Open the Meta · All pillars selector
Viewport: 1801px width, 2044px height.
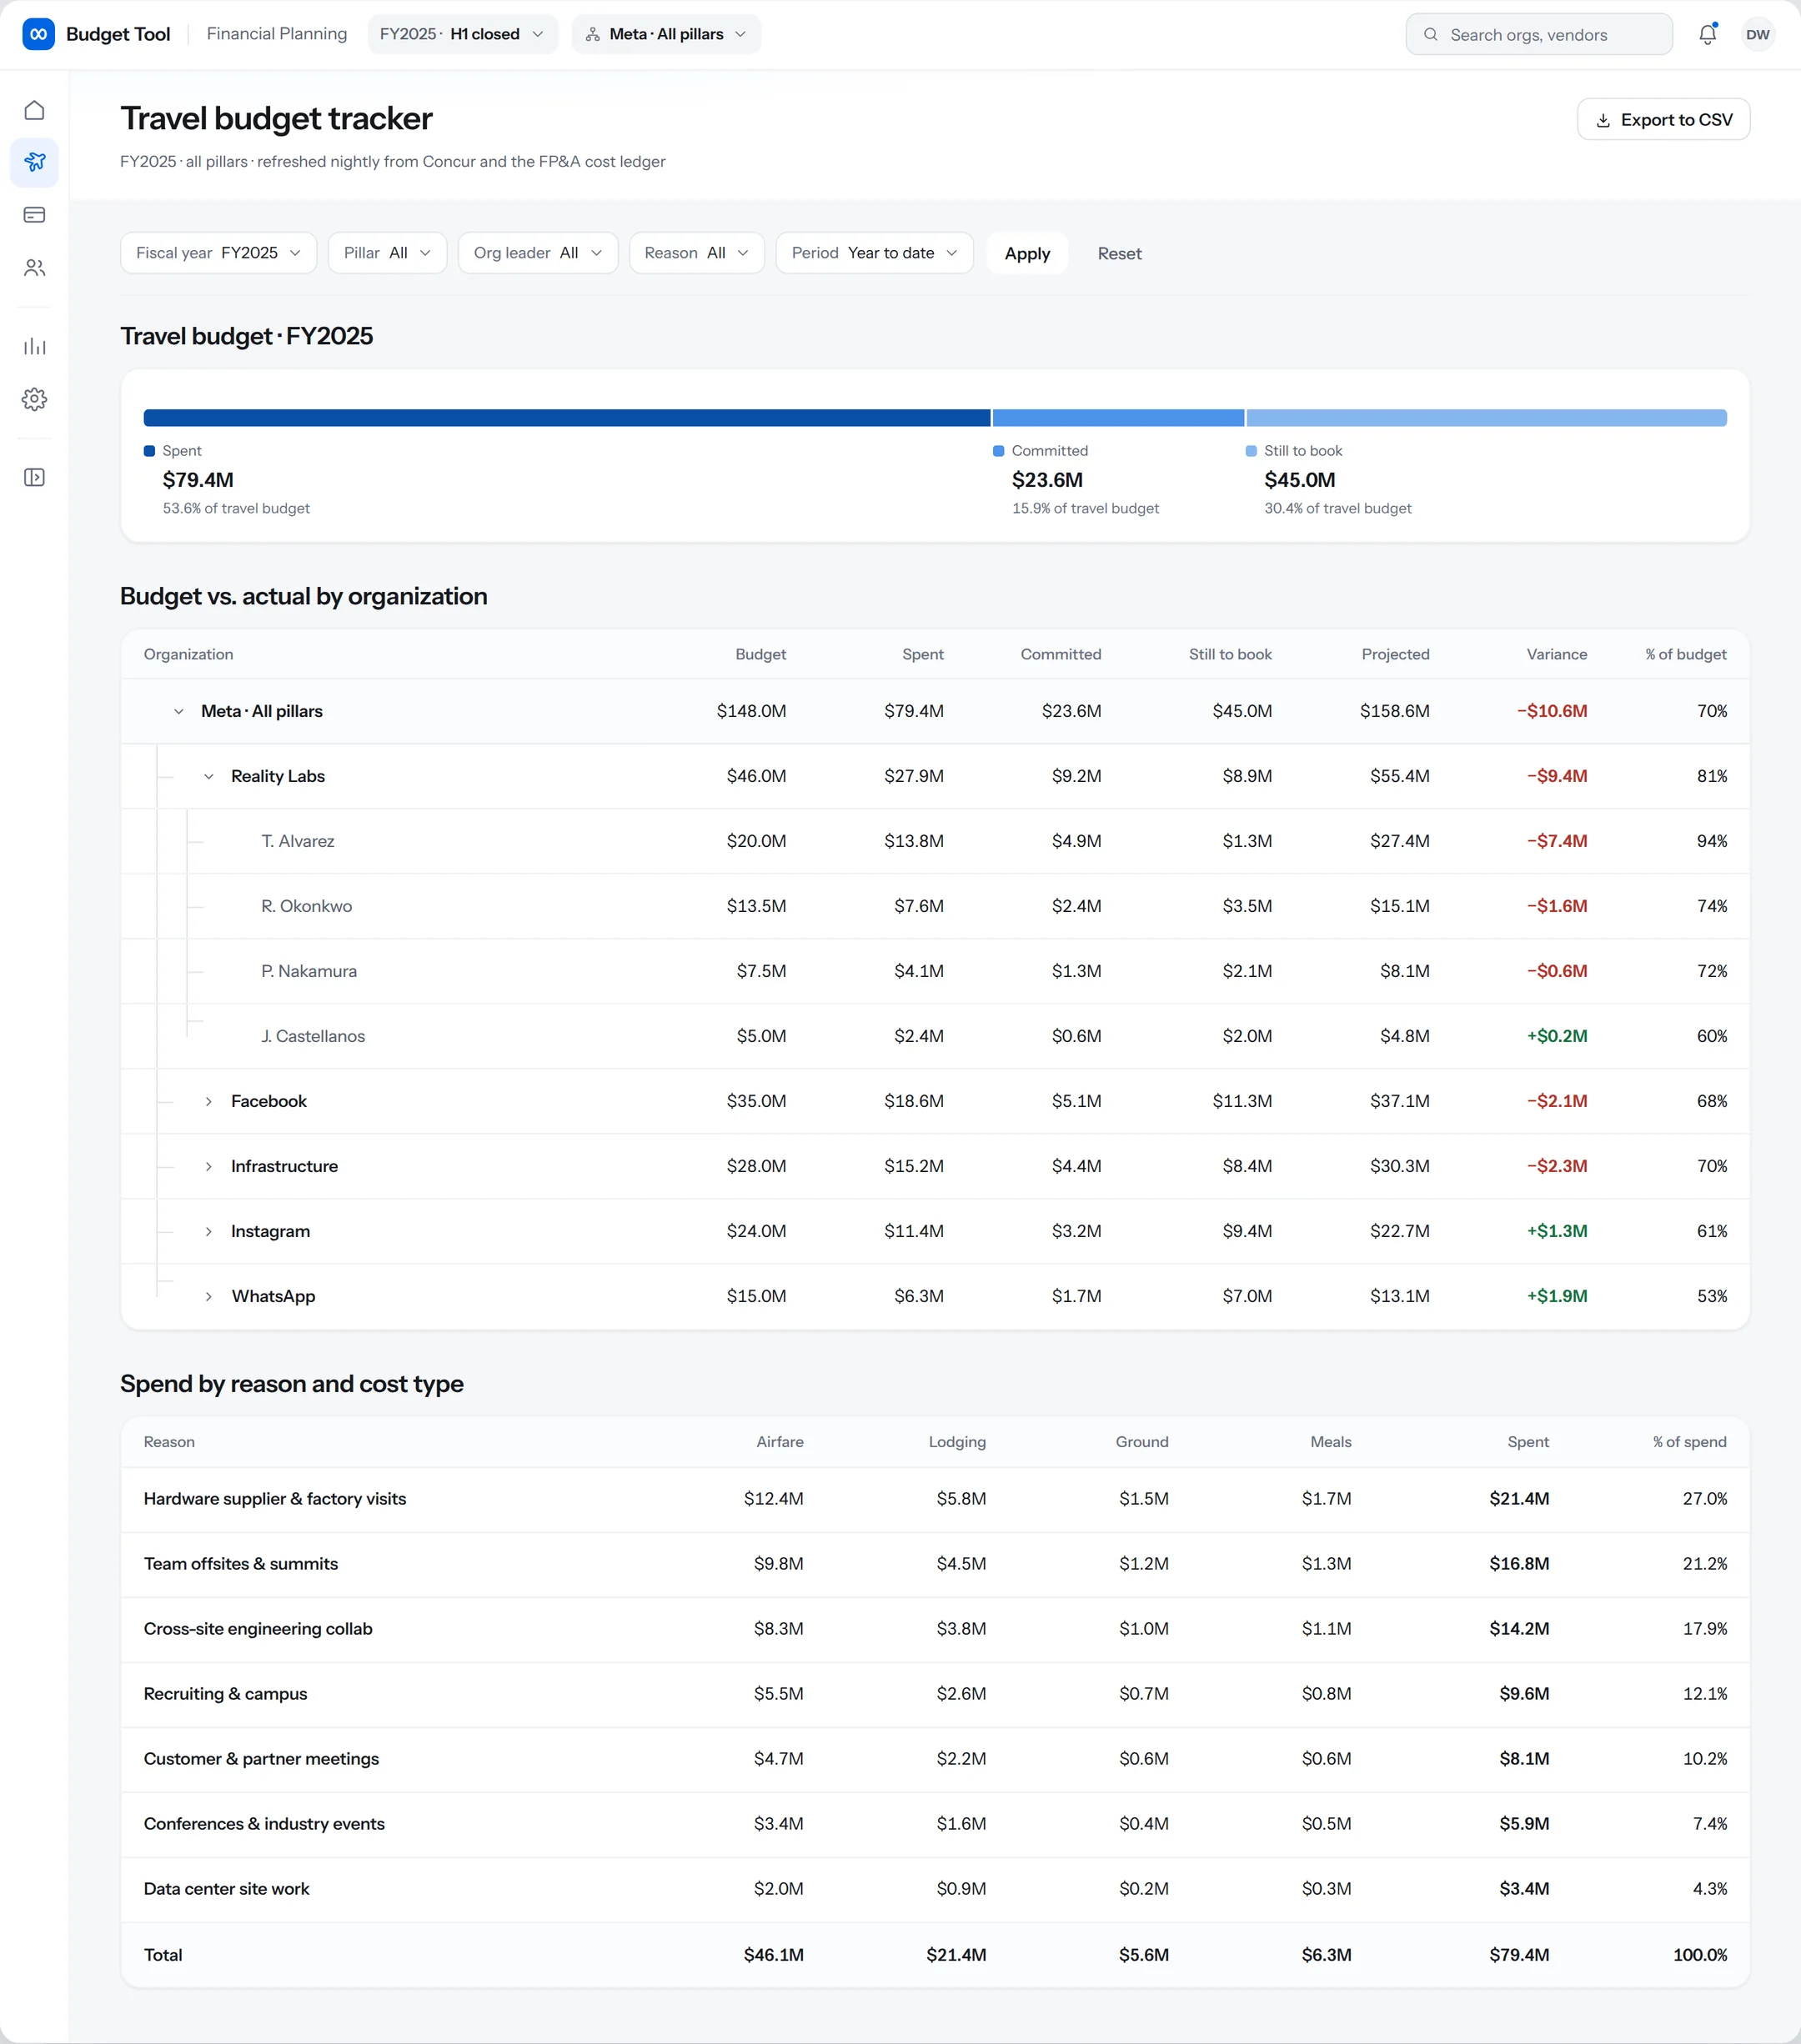tap(666, 34)
